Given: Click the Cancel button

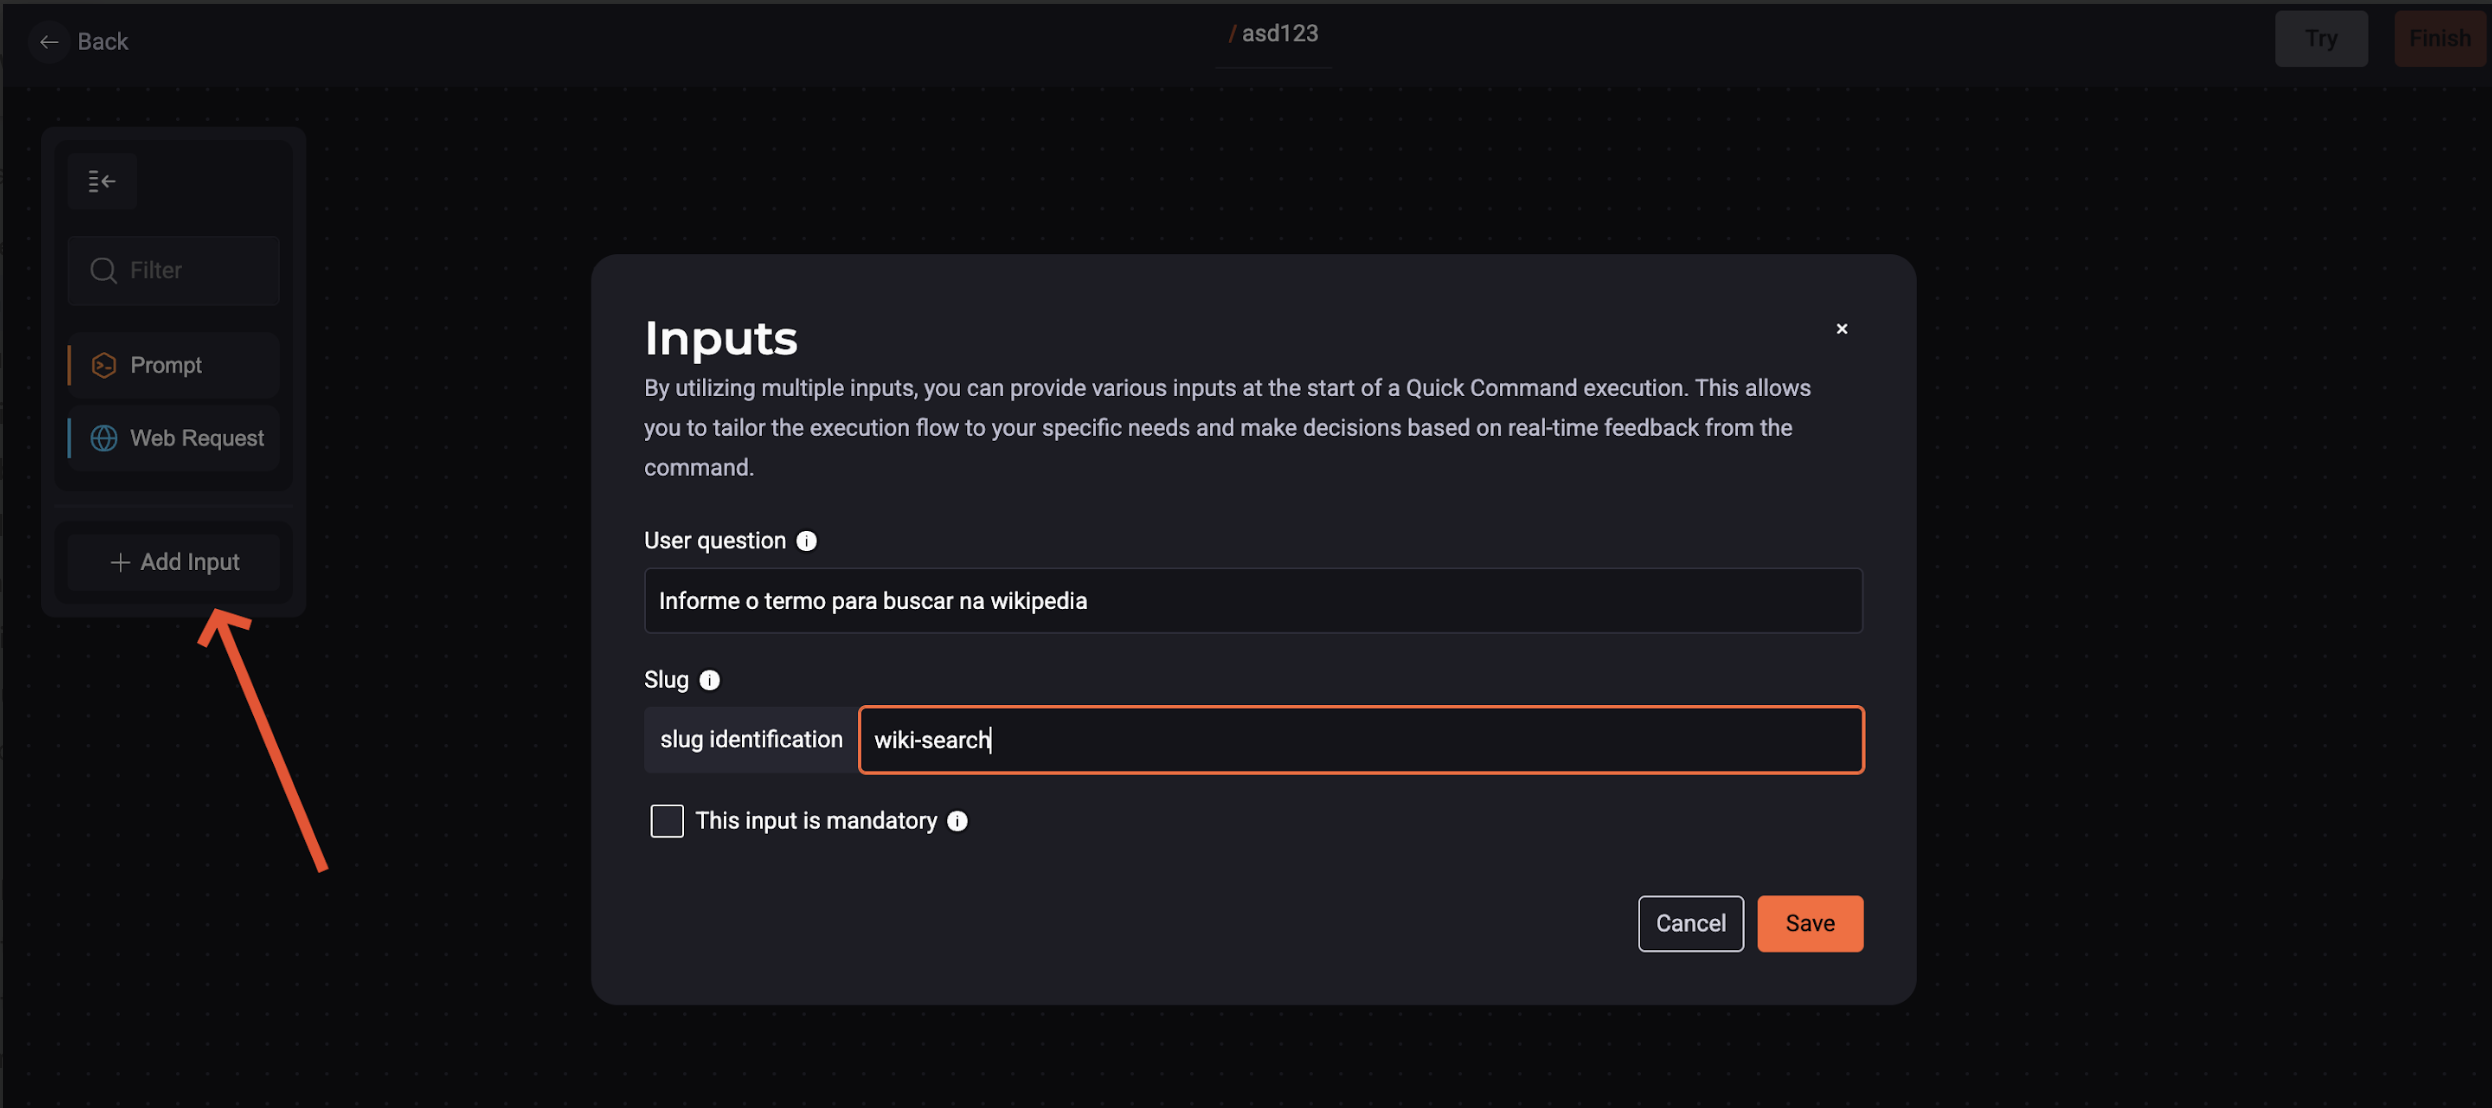Looking at the screenshot, I should coord(1689,922).
